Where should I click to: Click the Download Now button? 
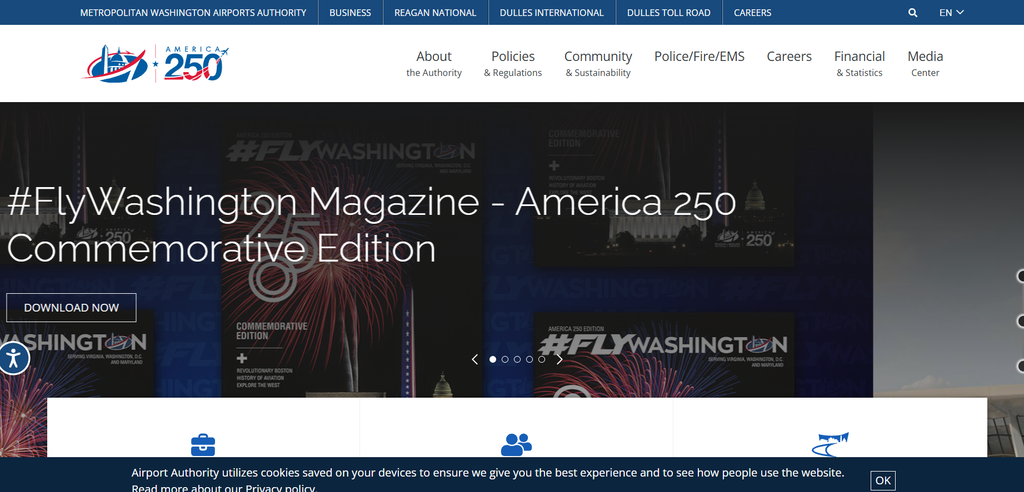pyautogui.click(x=71, y=308)
